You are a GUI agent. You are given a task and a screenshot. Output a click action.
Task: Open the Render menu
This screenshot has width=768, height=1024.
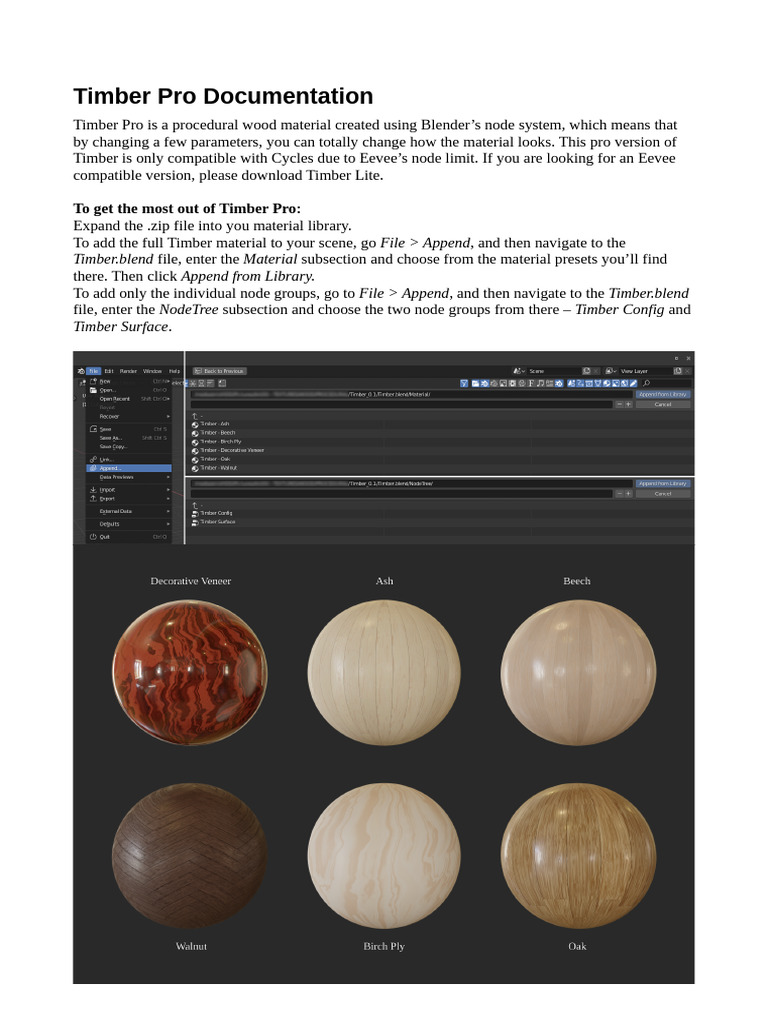click(128, 371)
